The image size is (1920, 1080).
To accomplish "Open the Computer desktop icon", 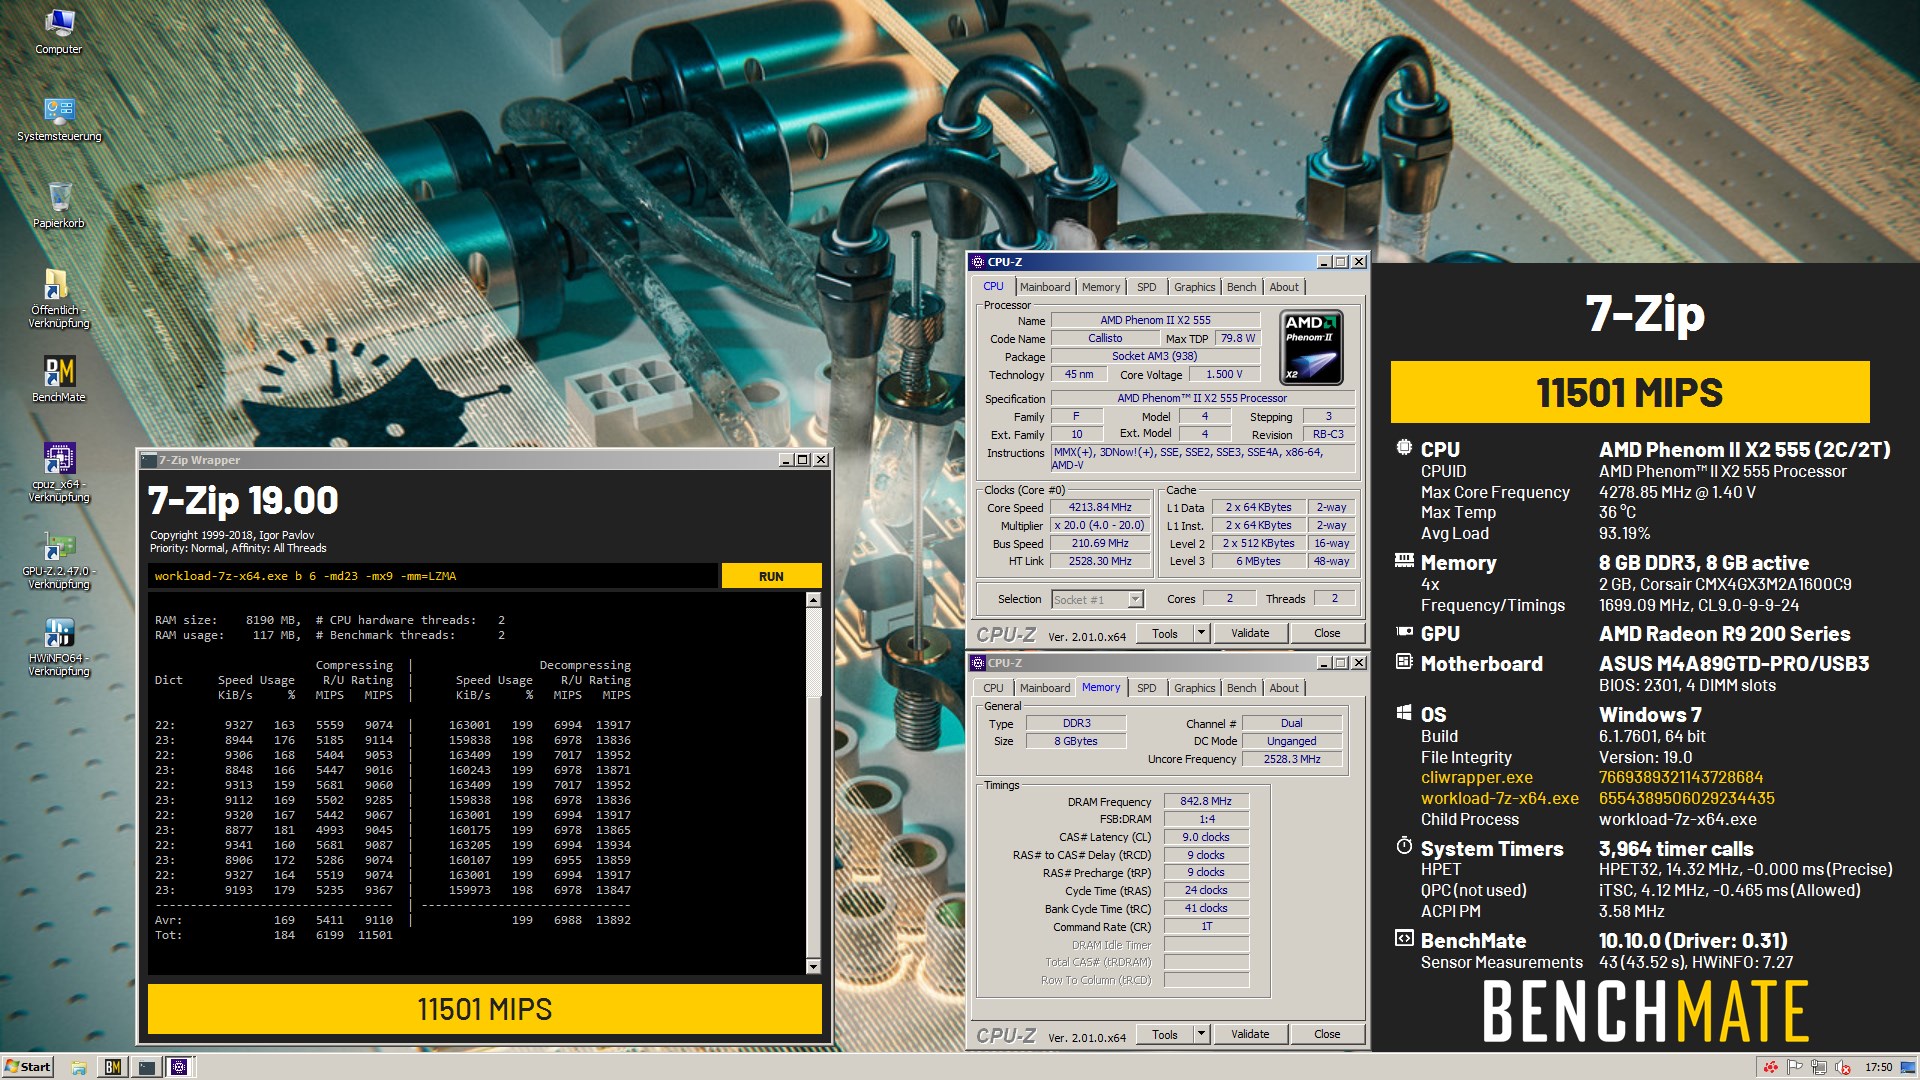I will (x=58, y=31).
